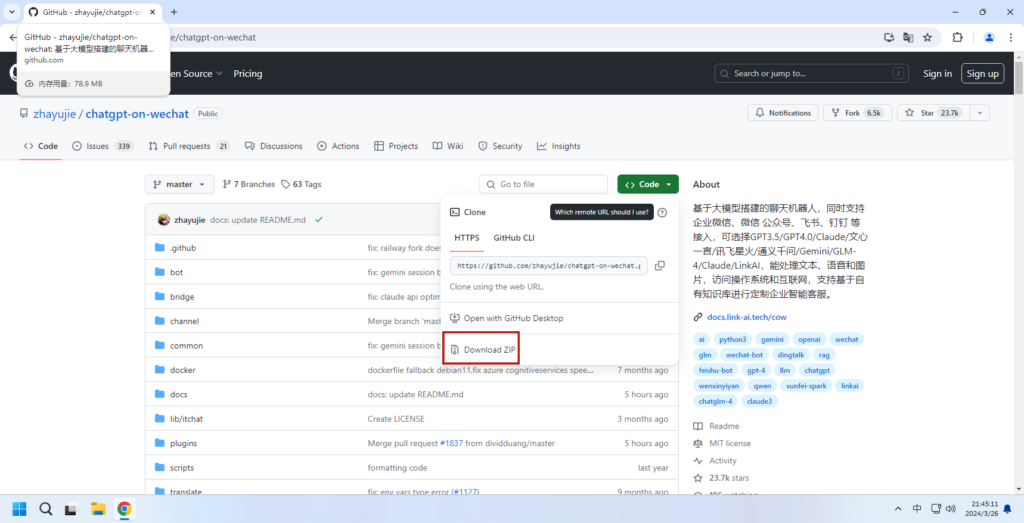1024x523 pixels.
Task: Switch to GitHub CLI clone tab
Action: 514,238
